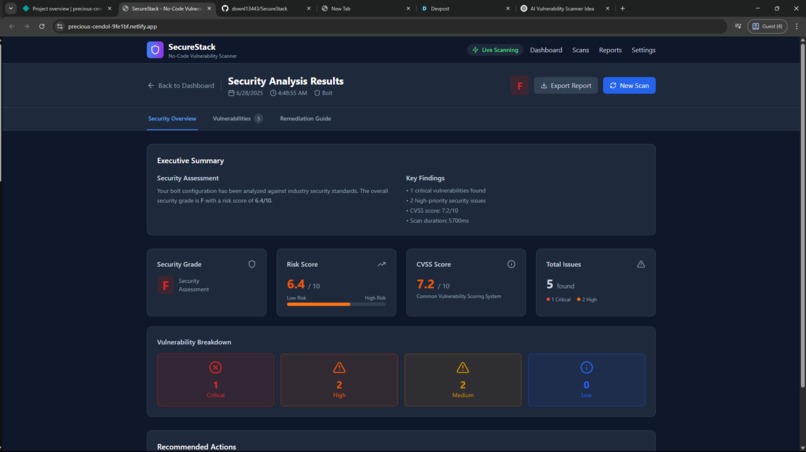Click the 6.4 risk score value
The image size is (806, 452).
coord(296,284)
